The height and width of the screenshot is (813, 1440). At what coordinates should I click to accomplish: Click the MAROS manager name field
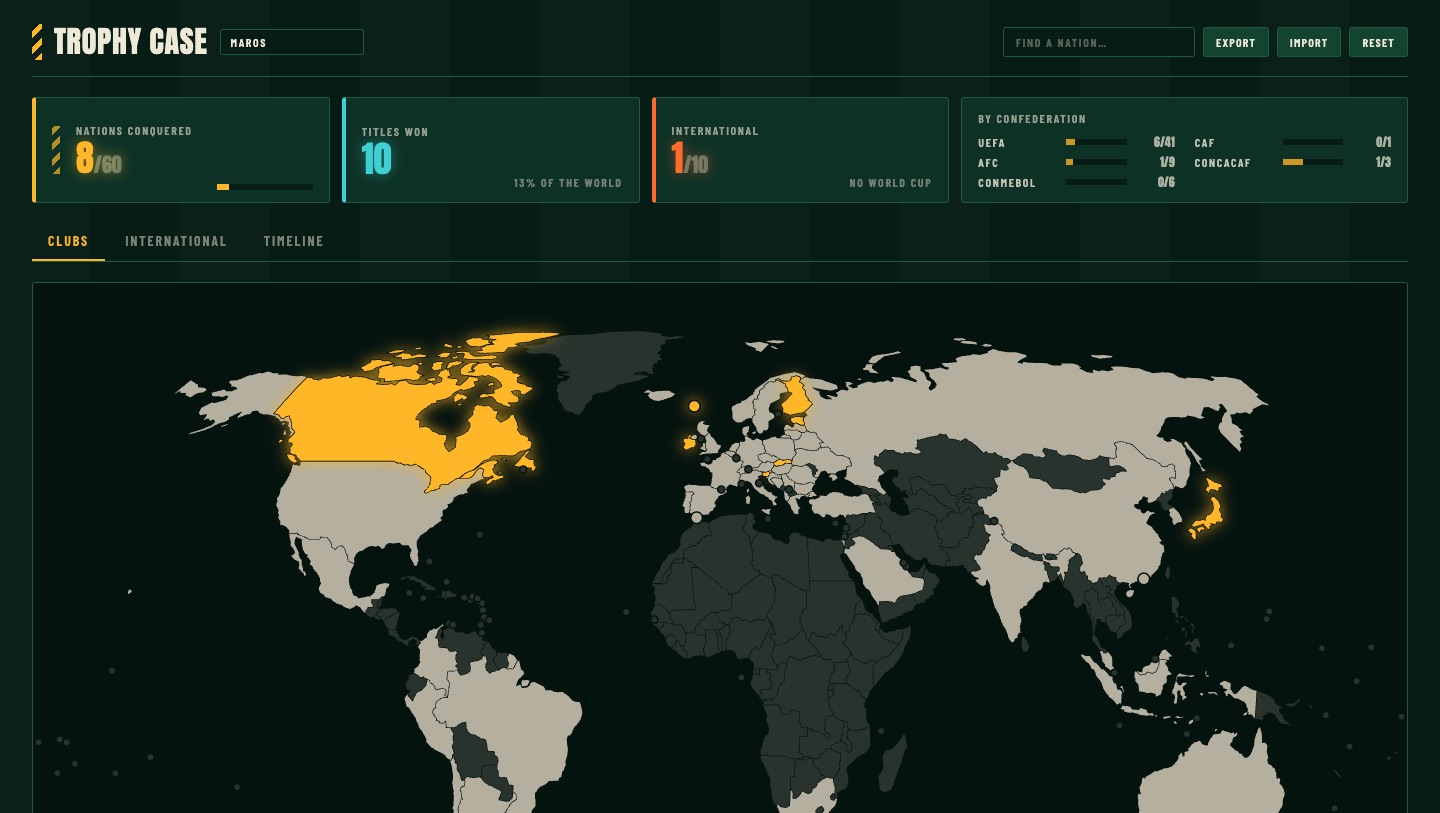[x=292, y=42]
